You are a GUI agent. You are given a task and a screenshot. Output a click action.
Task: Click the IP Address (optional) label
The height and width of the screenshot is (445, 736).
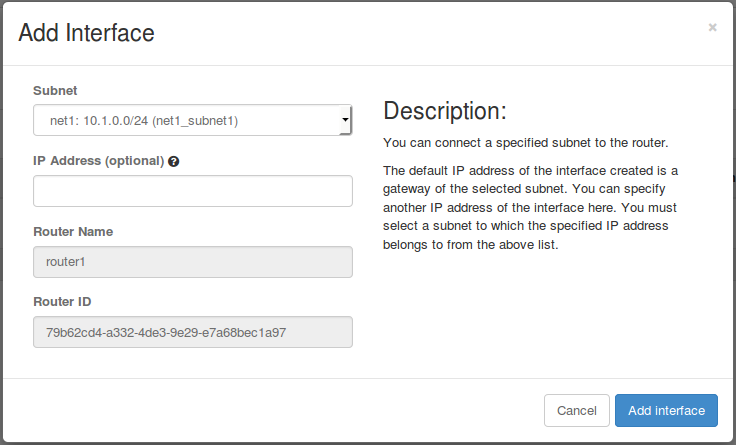pyautogui.click(x=98, y=161)
